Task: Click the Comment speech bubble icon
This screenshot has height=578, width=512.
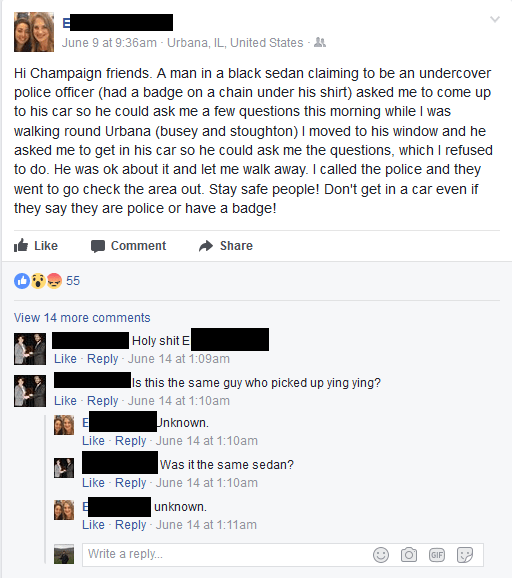Action: (x=98, y=246)
